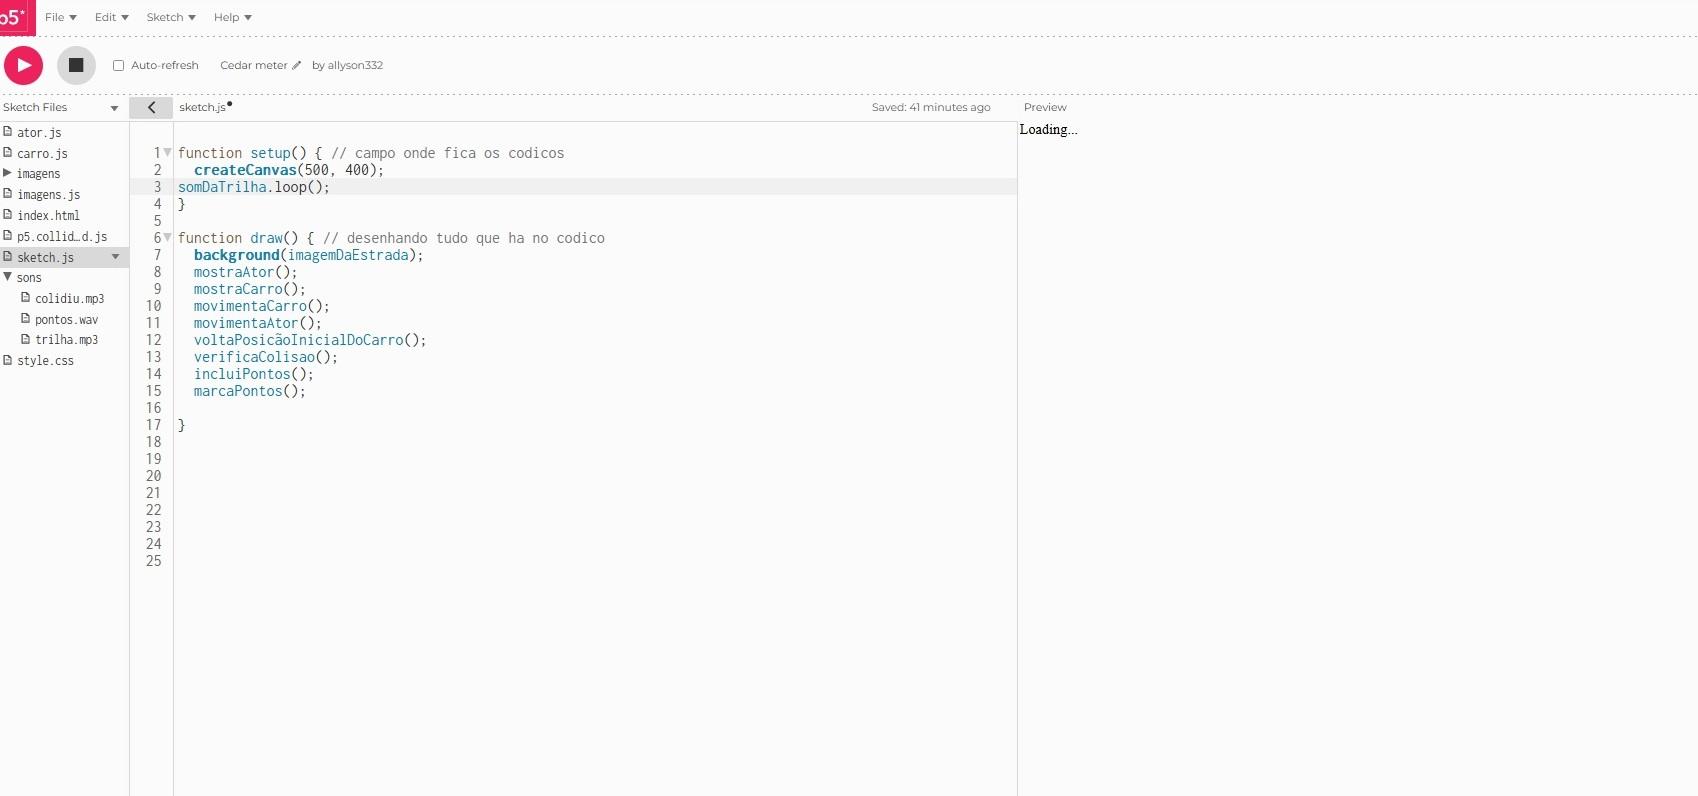Click the file icon beside style.css

coord(7,360)
